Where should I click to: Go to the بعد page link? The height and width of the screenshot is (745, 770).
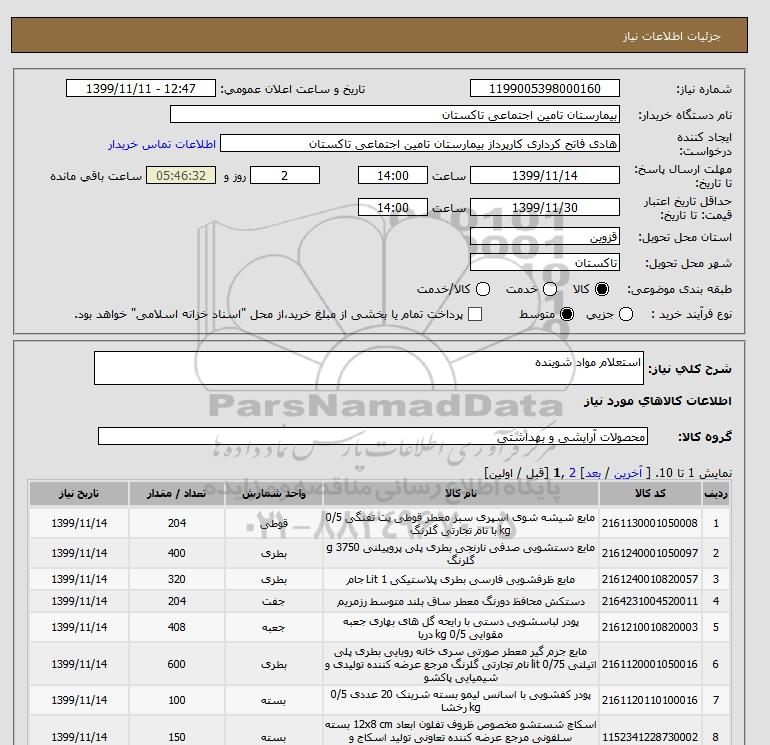[593, 473]
